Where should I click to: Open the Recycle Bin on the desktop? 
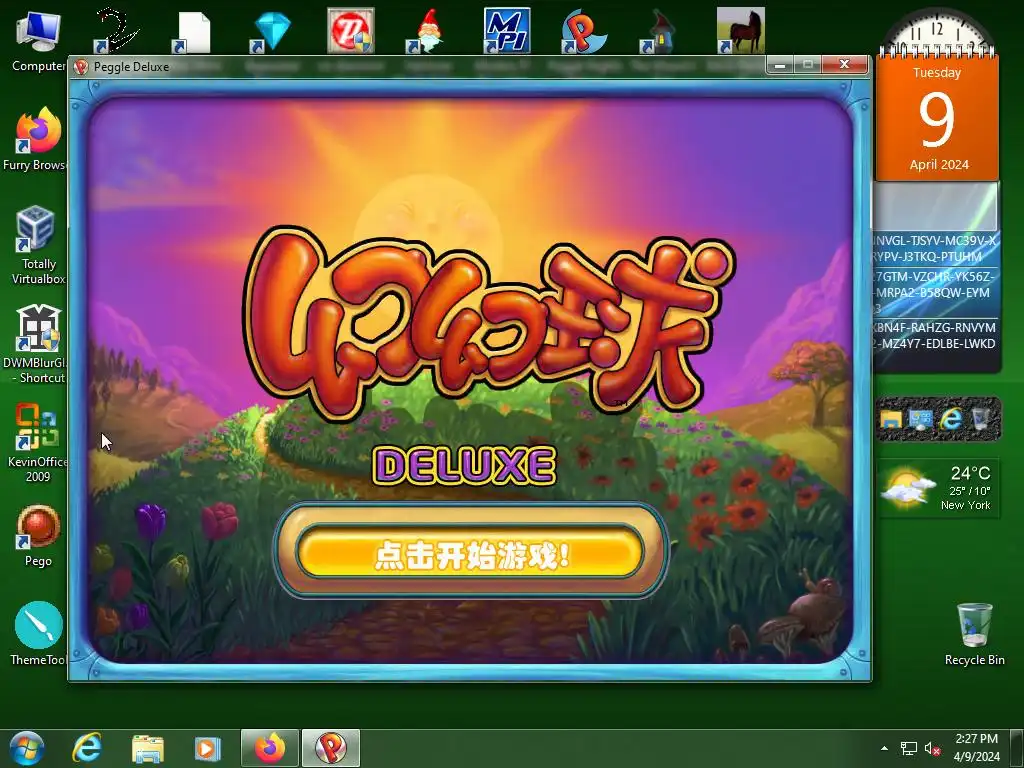[x=974, y=634]
